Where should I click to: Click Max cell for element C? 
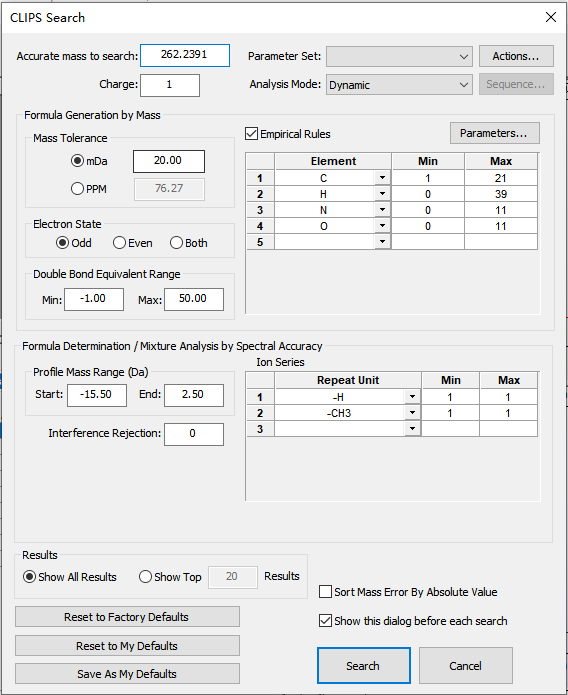click(x=501, y=178)
